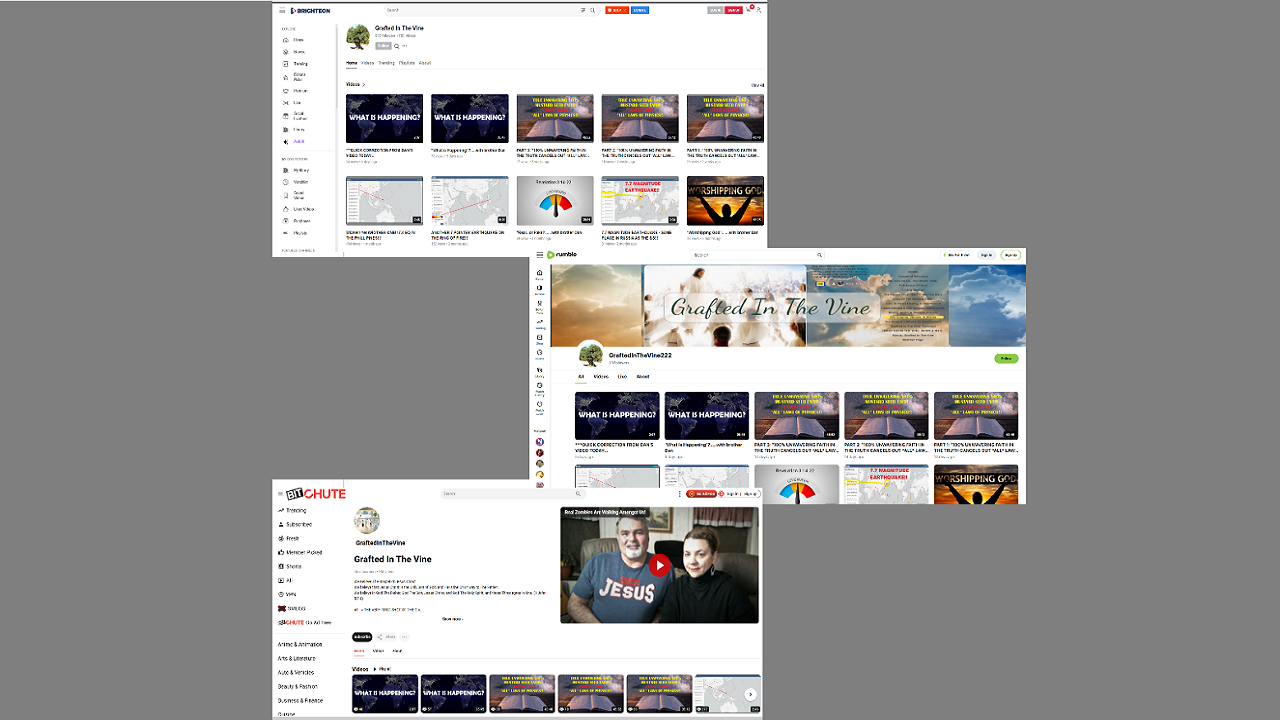1280x720 pixels.
Task: Click the green Follow button on Rumble
Action: pos(1006,358)
